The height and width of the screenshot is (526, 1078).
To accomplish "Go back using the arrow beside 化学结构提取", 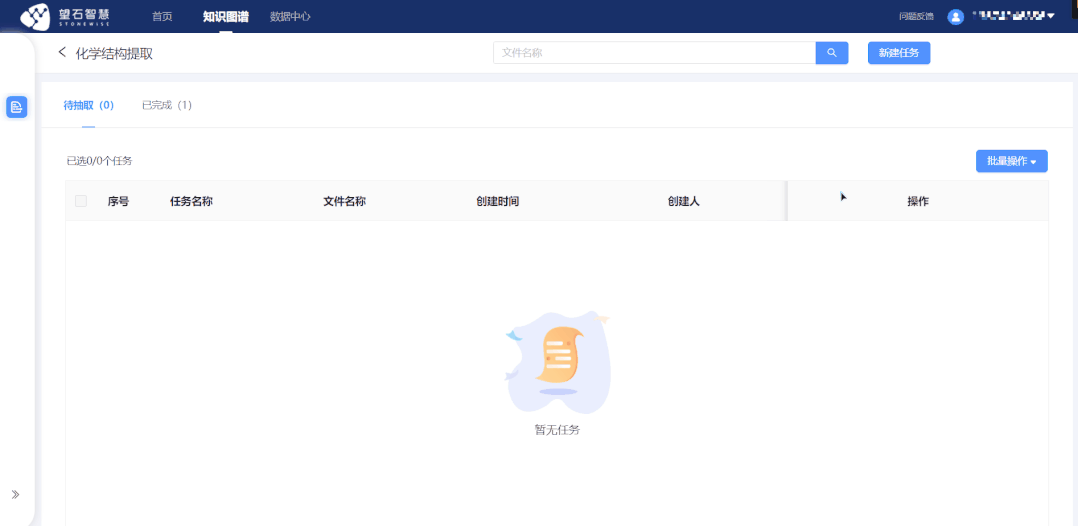I will pos(62,52).
